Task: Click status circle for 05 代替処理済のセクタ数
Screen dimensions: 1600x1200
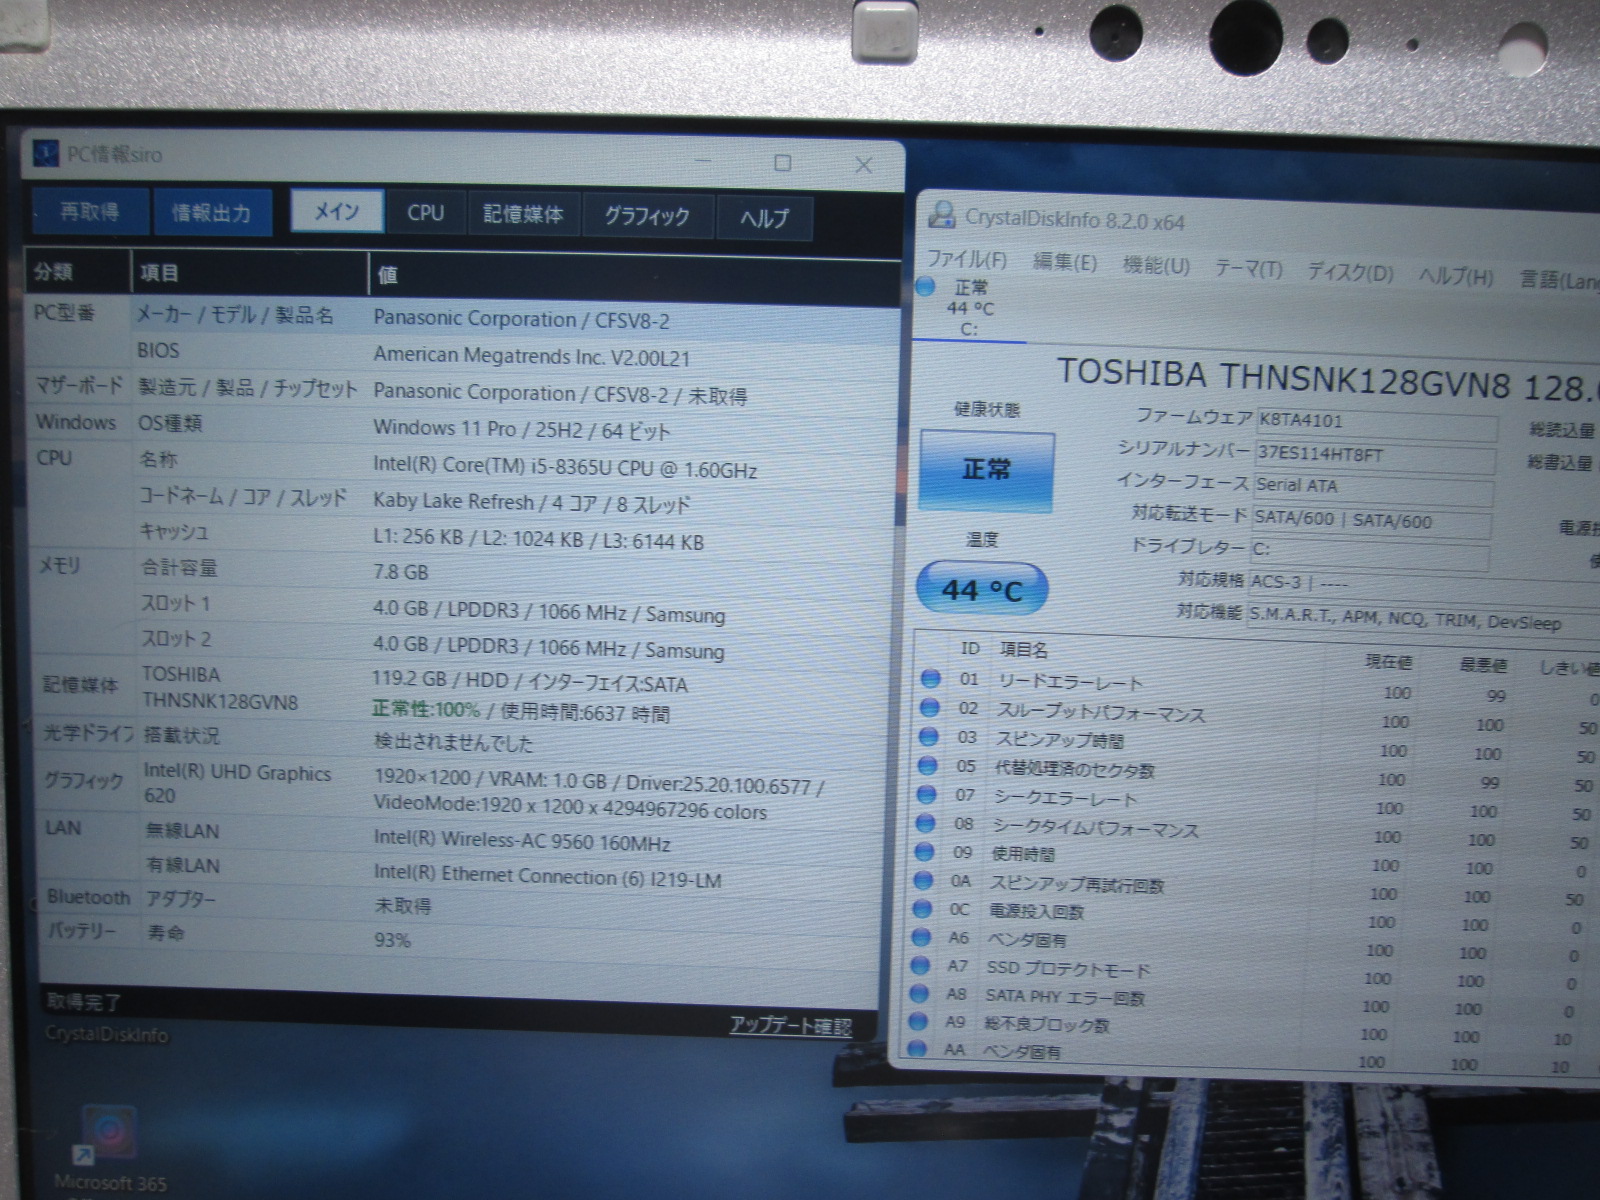Action: [x=927, y=766]
